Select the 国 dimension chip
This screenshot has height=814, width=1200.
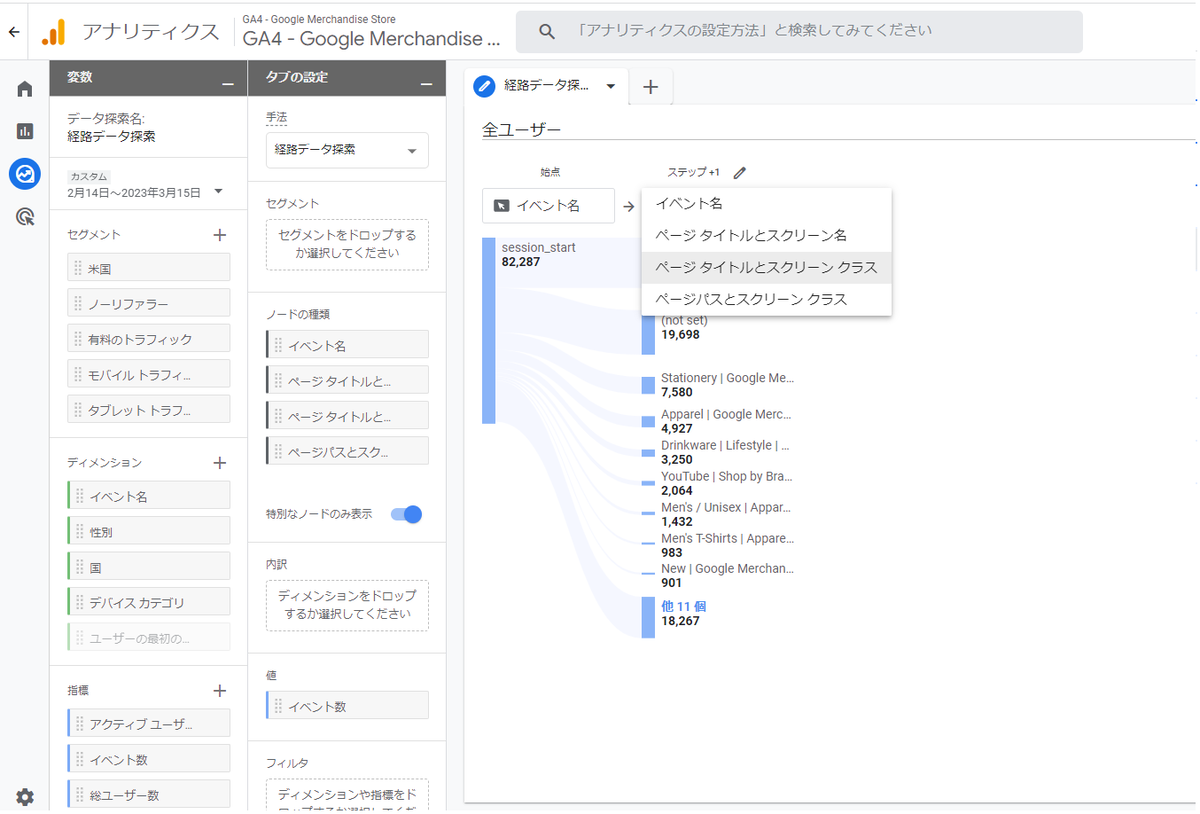[x=149, y=566]
